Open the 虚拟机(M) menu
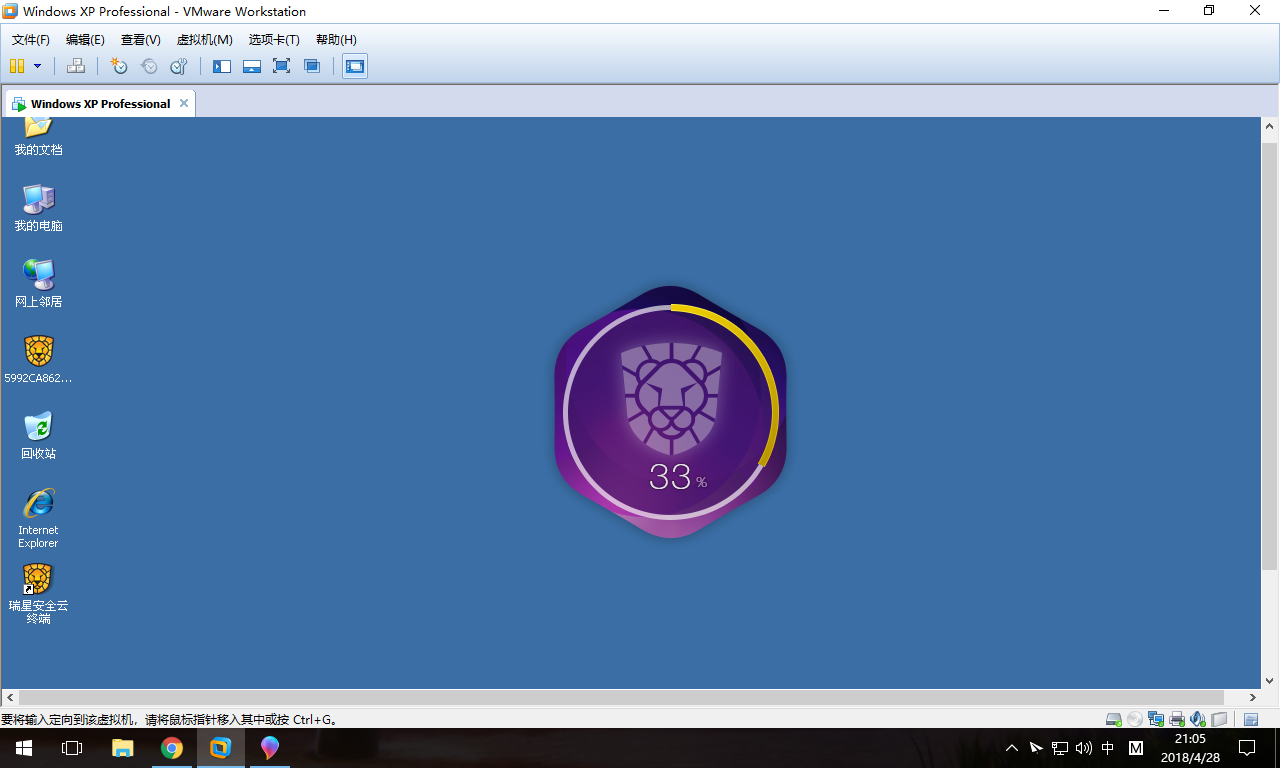 point(205,40)
